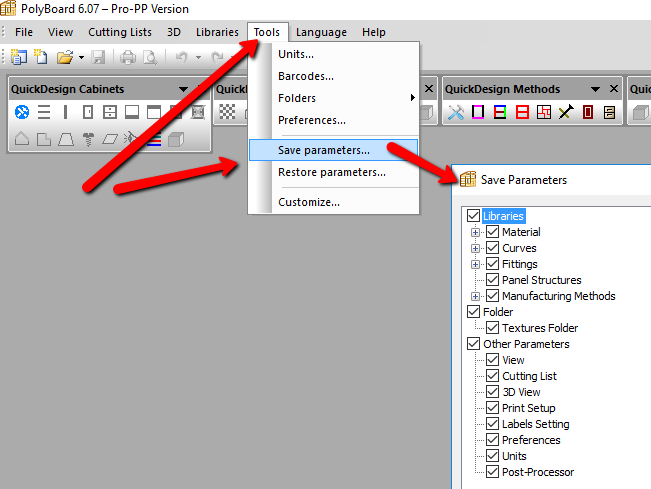Viewport: 651px width, 489px height.
Task: Click the multicolor frame with shelf icon in Methods
Action: coord(500,112)
